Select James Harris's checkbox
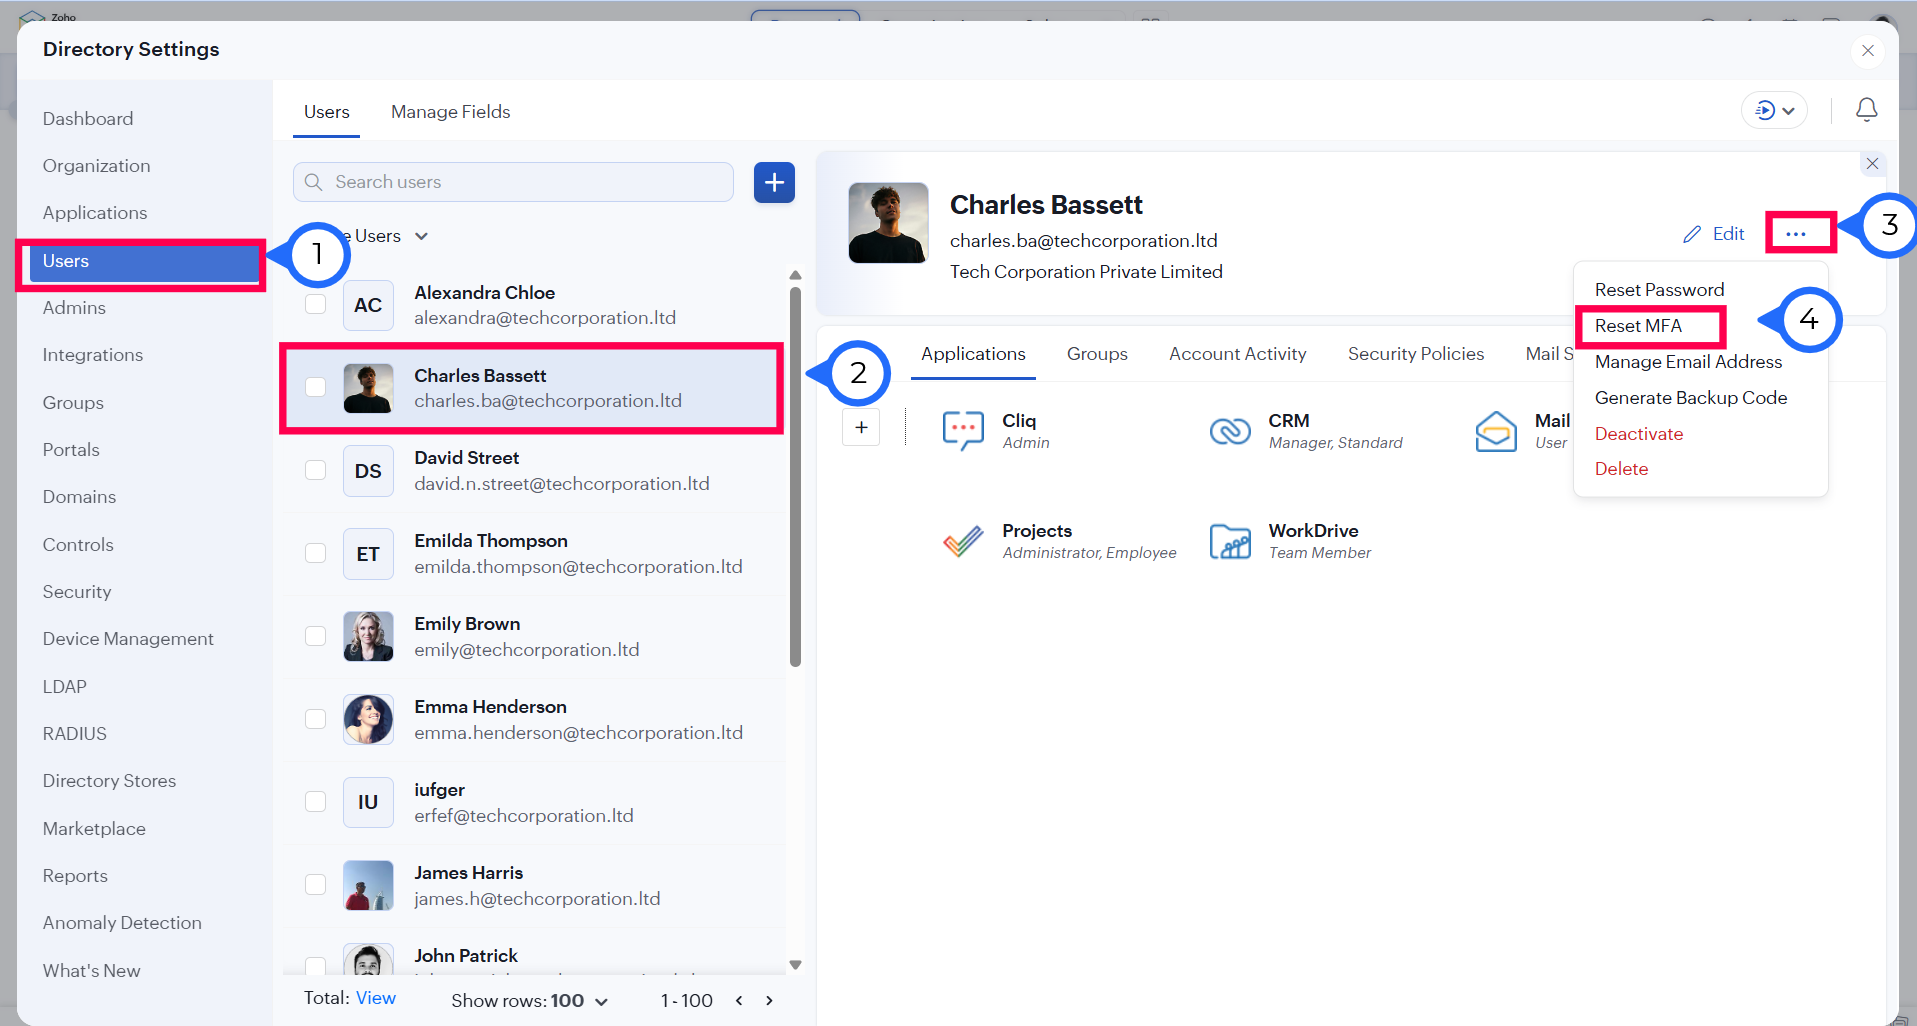 coord(315,885)
